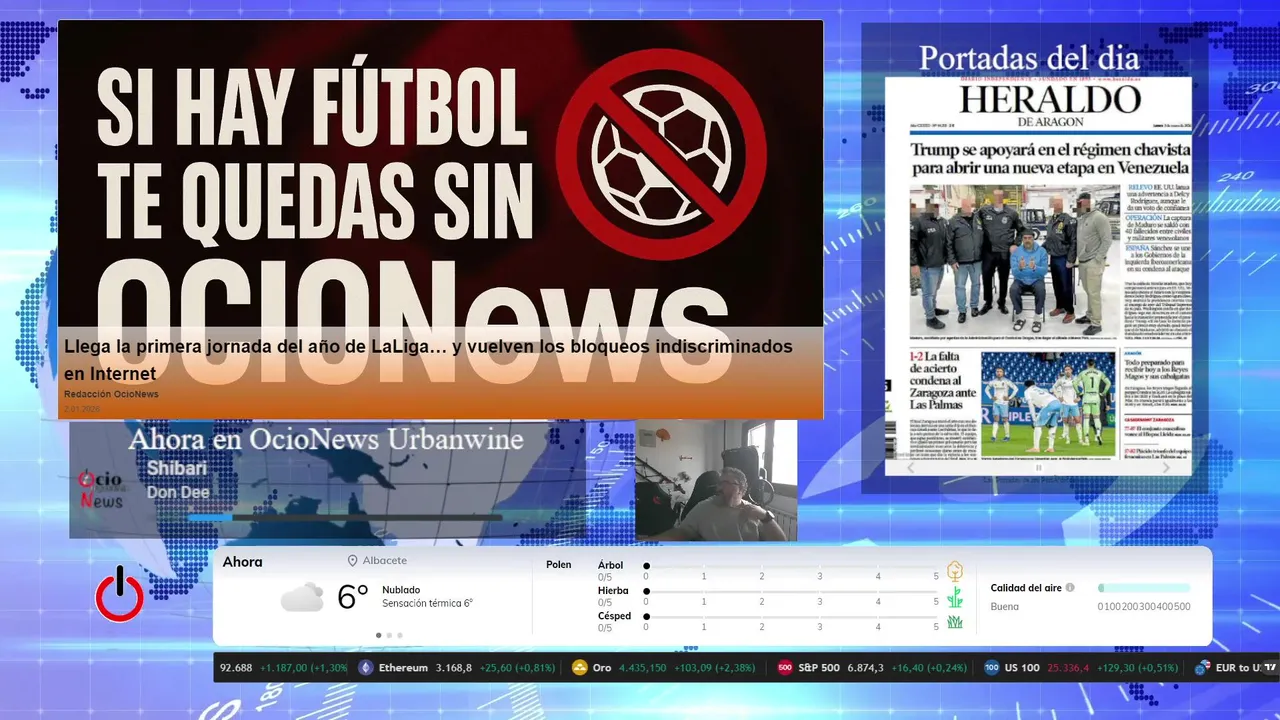1280x720 pixels.
Task: Click the Maduro photo on Heraldo cover
Action: [1015, 258]
